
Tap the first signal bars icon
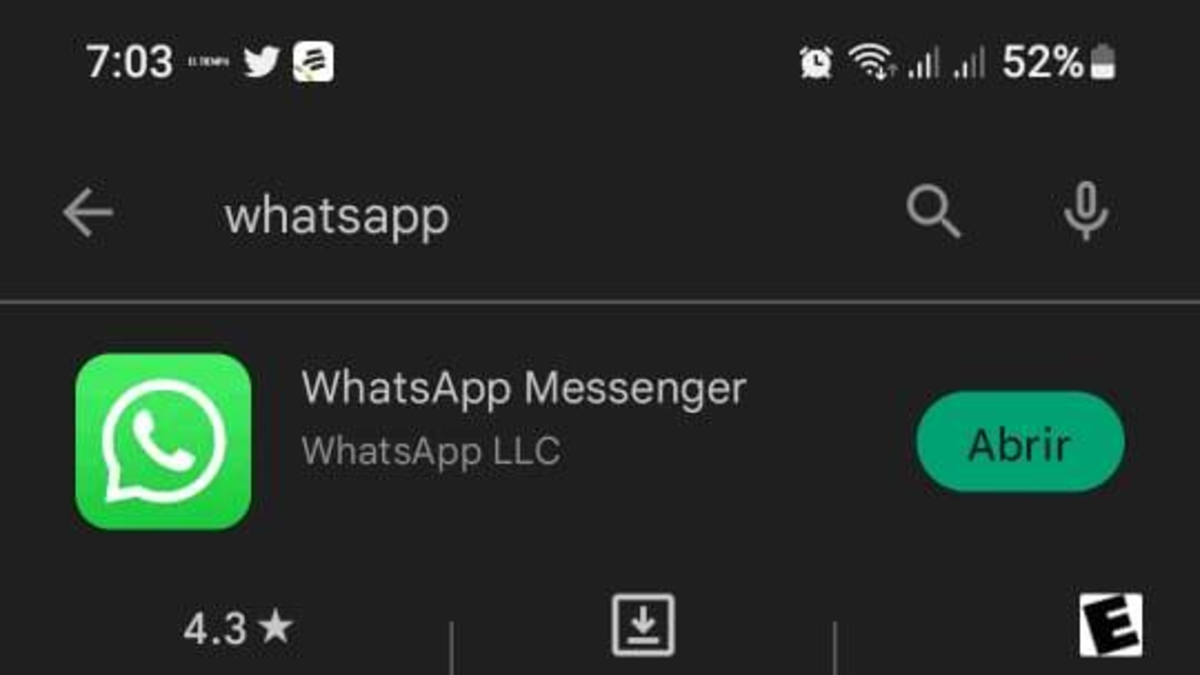[923, 64]
